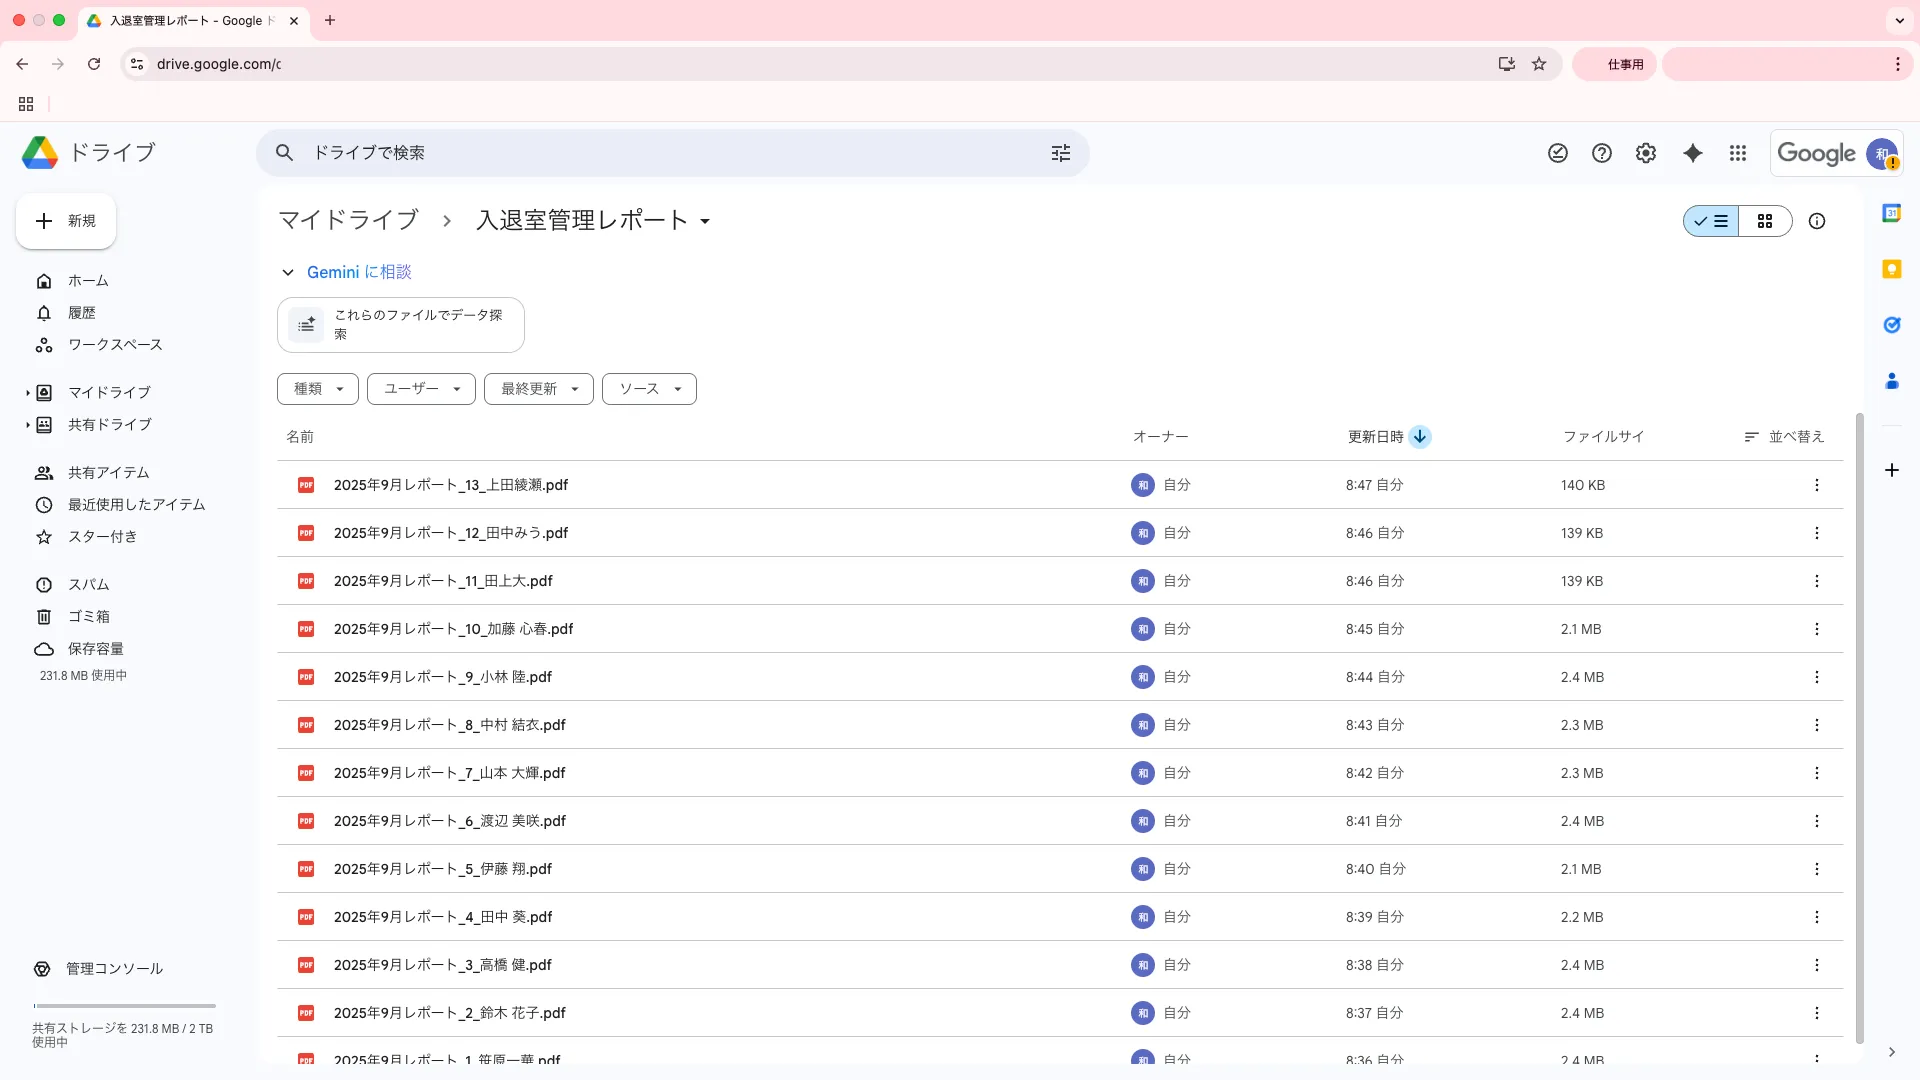1920x1080 pixels.
Task: View folder details info icon
Action: [x=1817, y=221]
